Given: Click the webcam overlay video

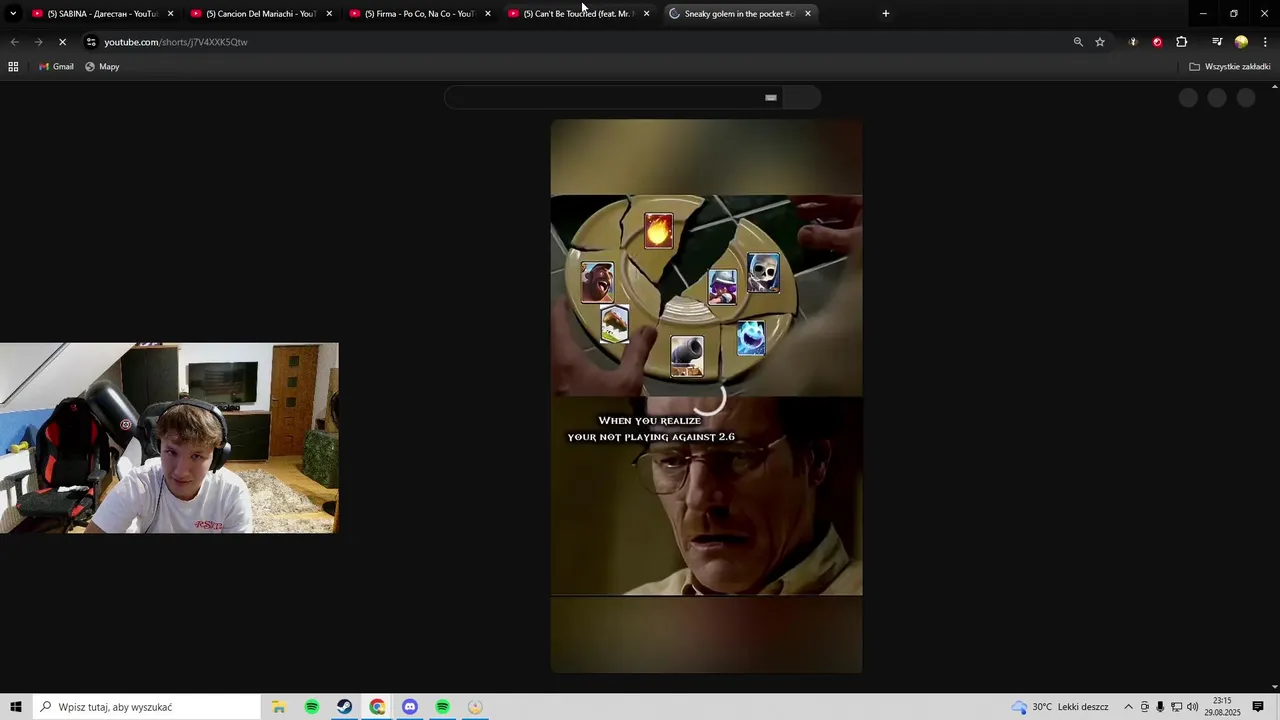Looking at the screenshot, I should [169, 438].
